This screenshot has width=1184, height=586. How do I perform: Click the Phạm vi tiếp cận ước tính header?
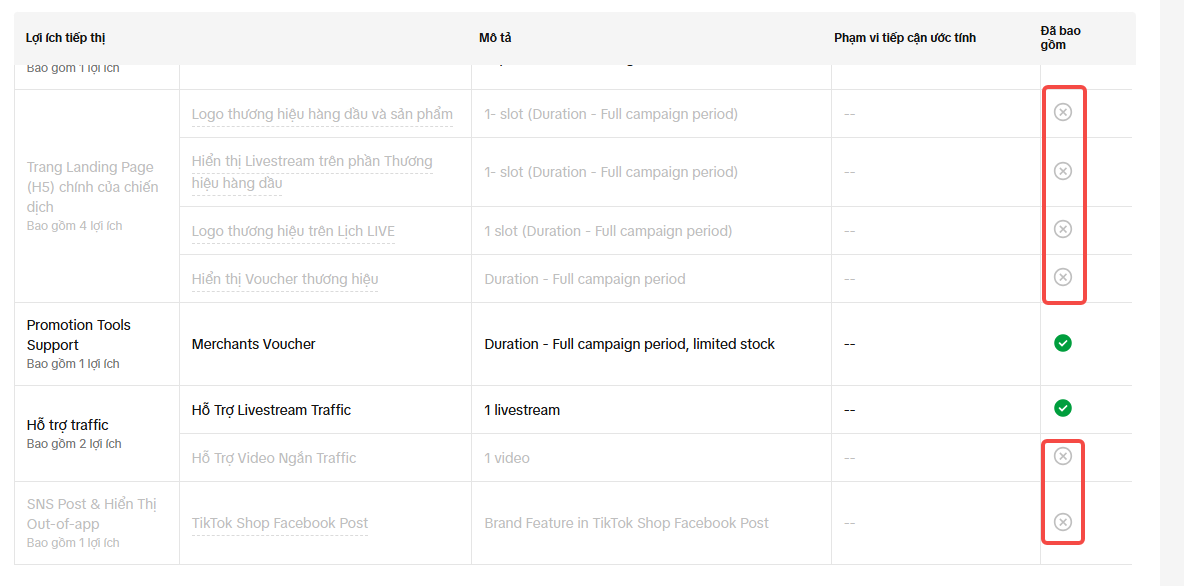click(x=905, y=38)
